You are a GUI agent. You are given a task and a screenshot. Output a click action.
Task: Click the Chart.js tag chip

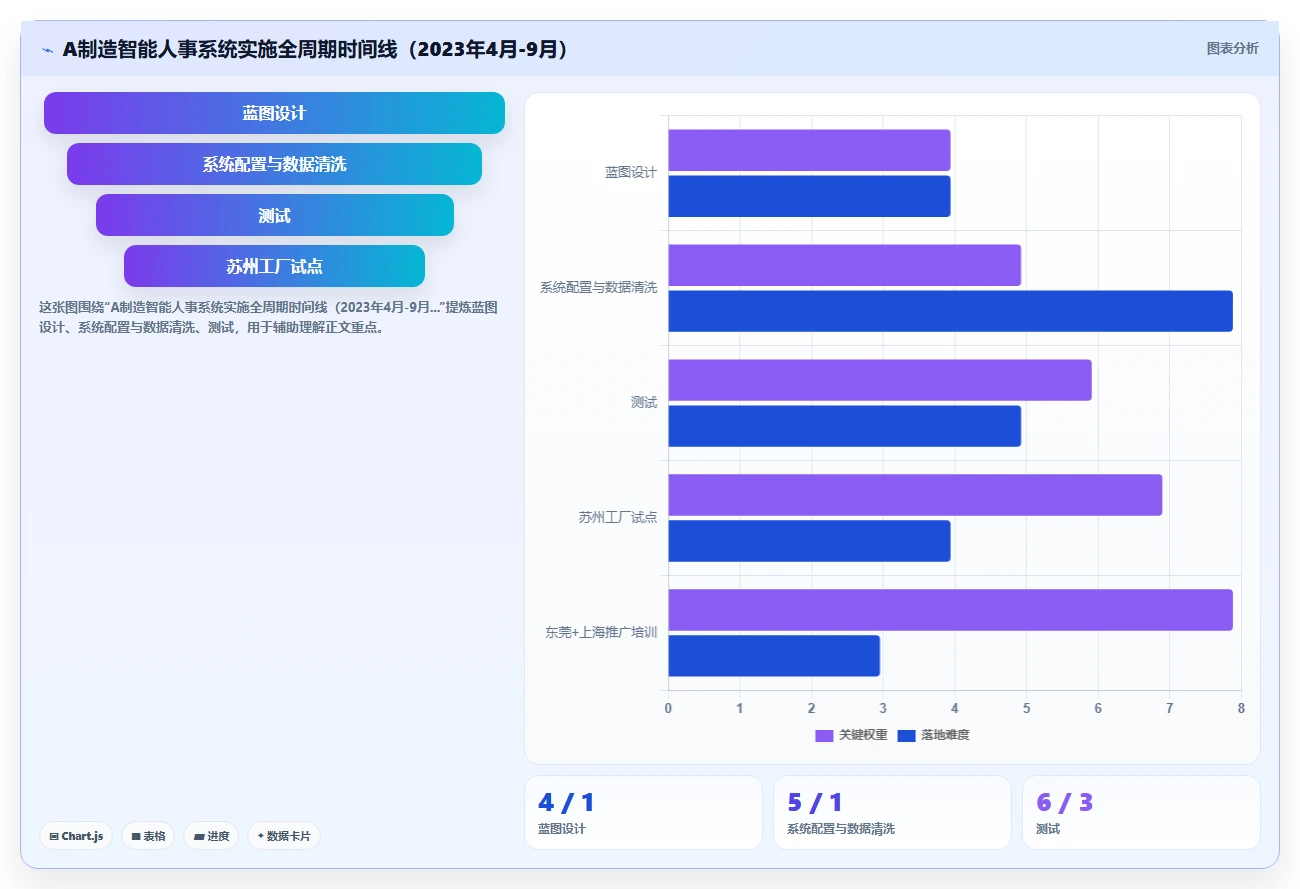[x=76, y=836]
